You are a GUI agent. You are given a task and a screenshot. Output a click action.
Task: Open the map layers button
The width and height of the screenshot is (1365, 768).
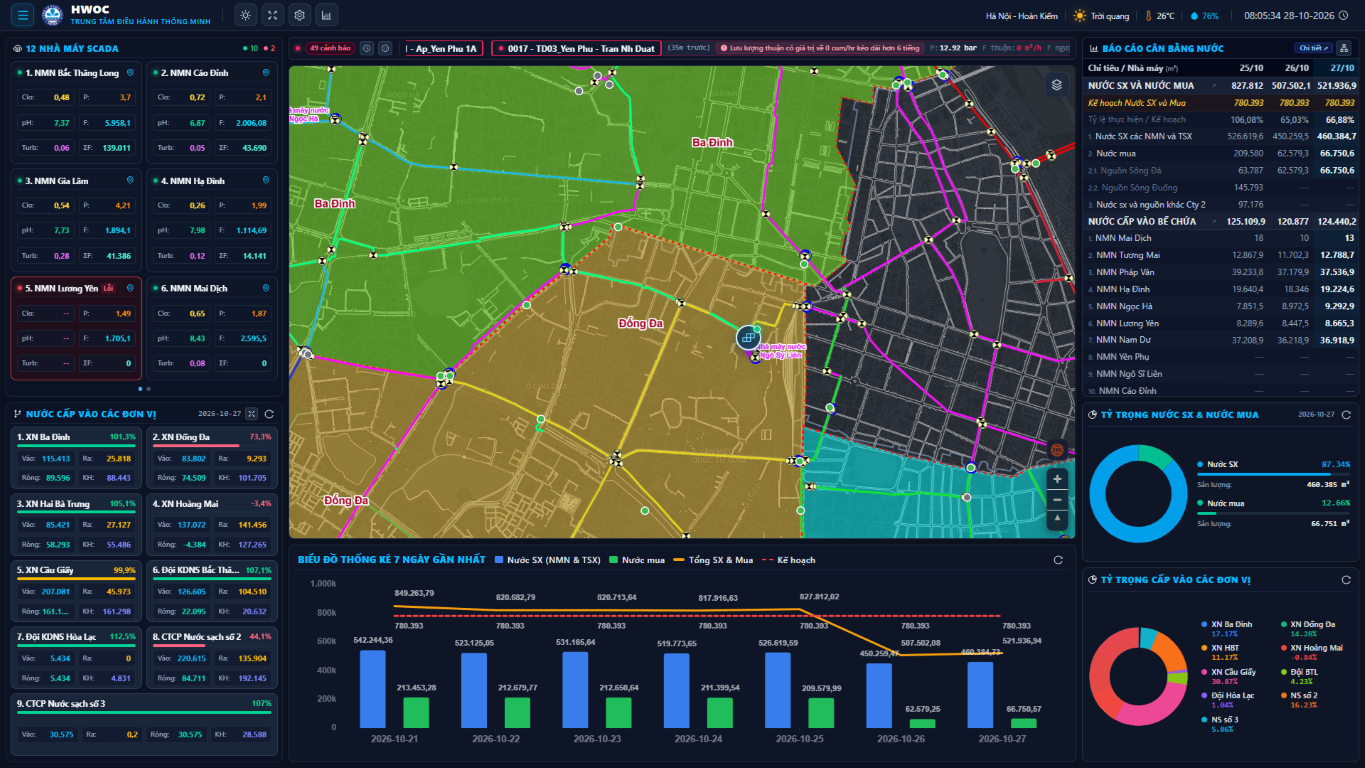click(x=1056, y=85)
